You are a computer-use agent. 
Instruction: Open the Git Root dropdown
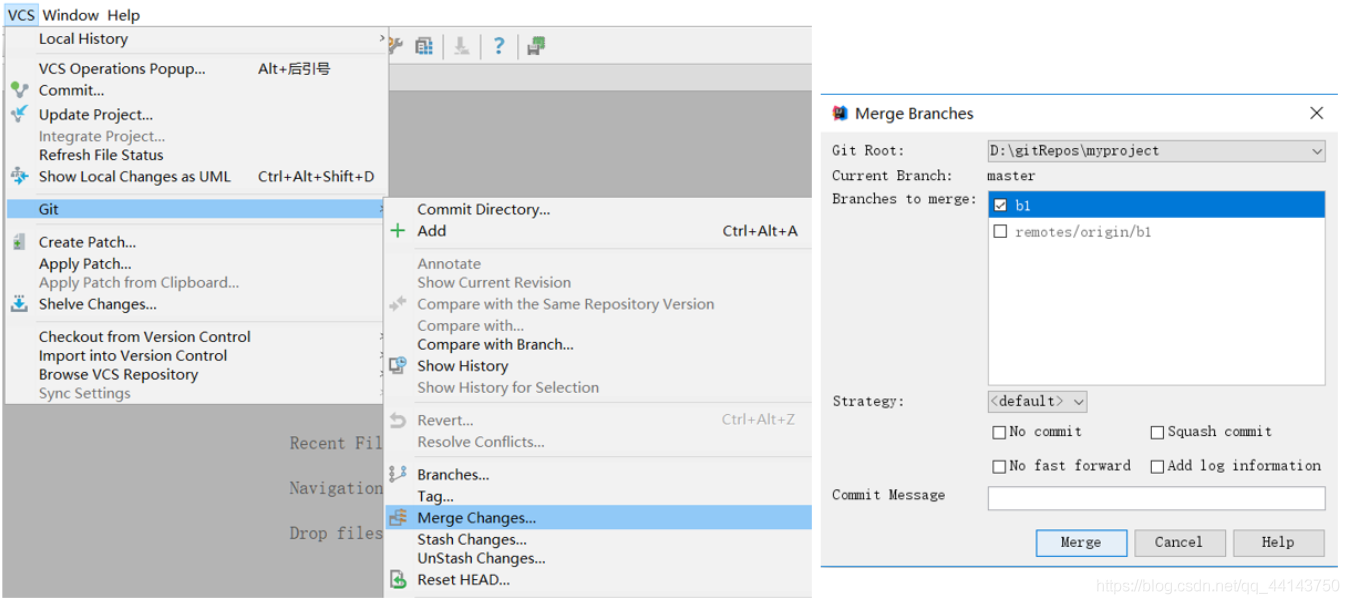pos(1156,151)
